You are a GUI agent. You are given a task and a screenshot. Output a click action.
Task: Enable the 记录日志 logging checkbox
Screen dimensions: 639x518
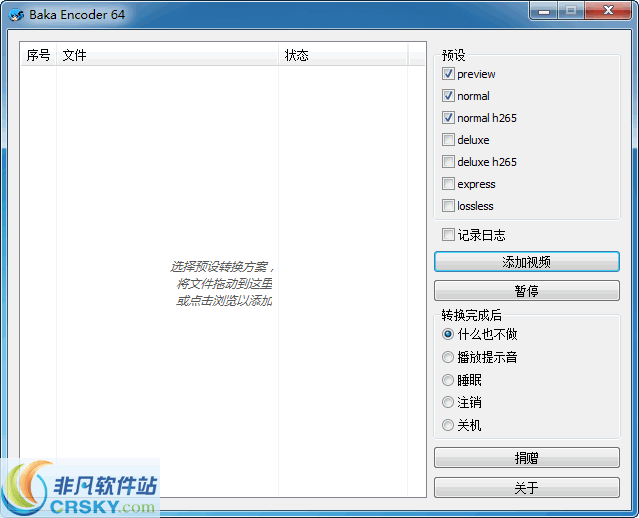click(x=448, y=235)
